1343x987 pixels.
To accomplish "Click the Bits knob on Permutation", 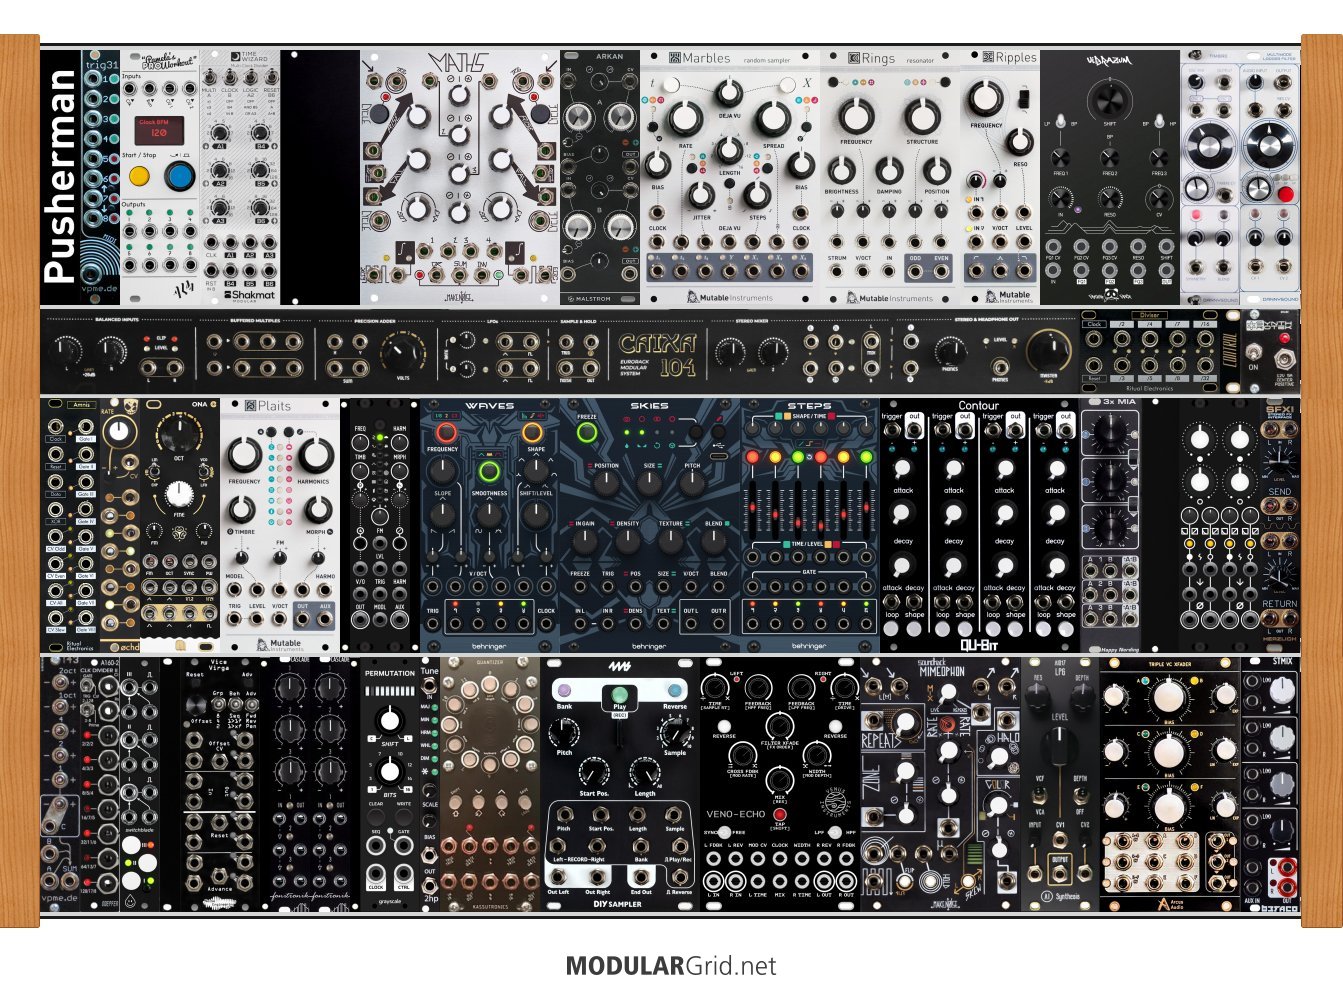I will pyautogui.click(x=390, y=770).
